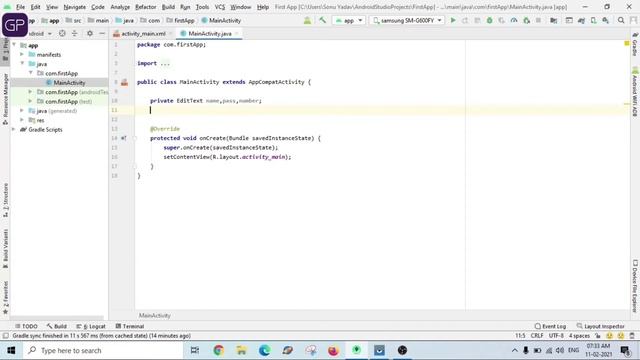Viewport: 640px width, 360px height.
Task: Click the grayed Stop app square icon
Action: coord(538,20)
